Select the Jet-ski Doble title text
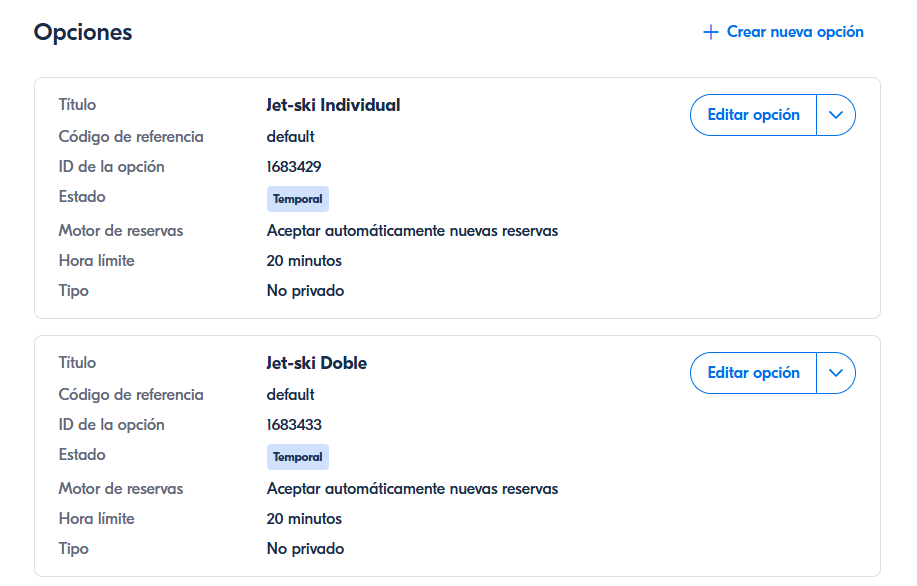 [x=317, y=363]
